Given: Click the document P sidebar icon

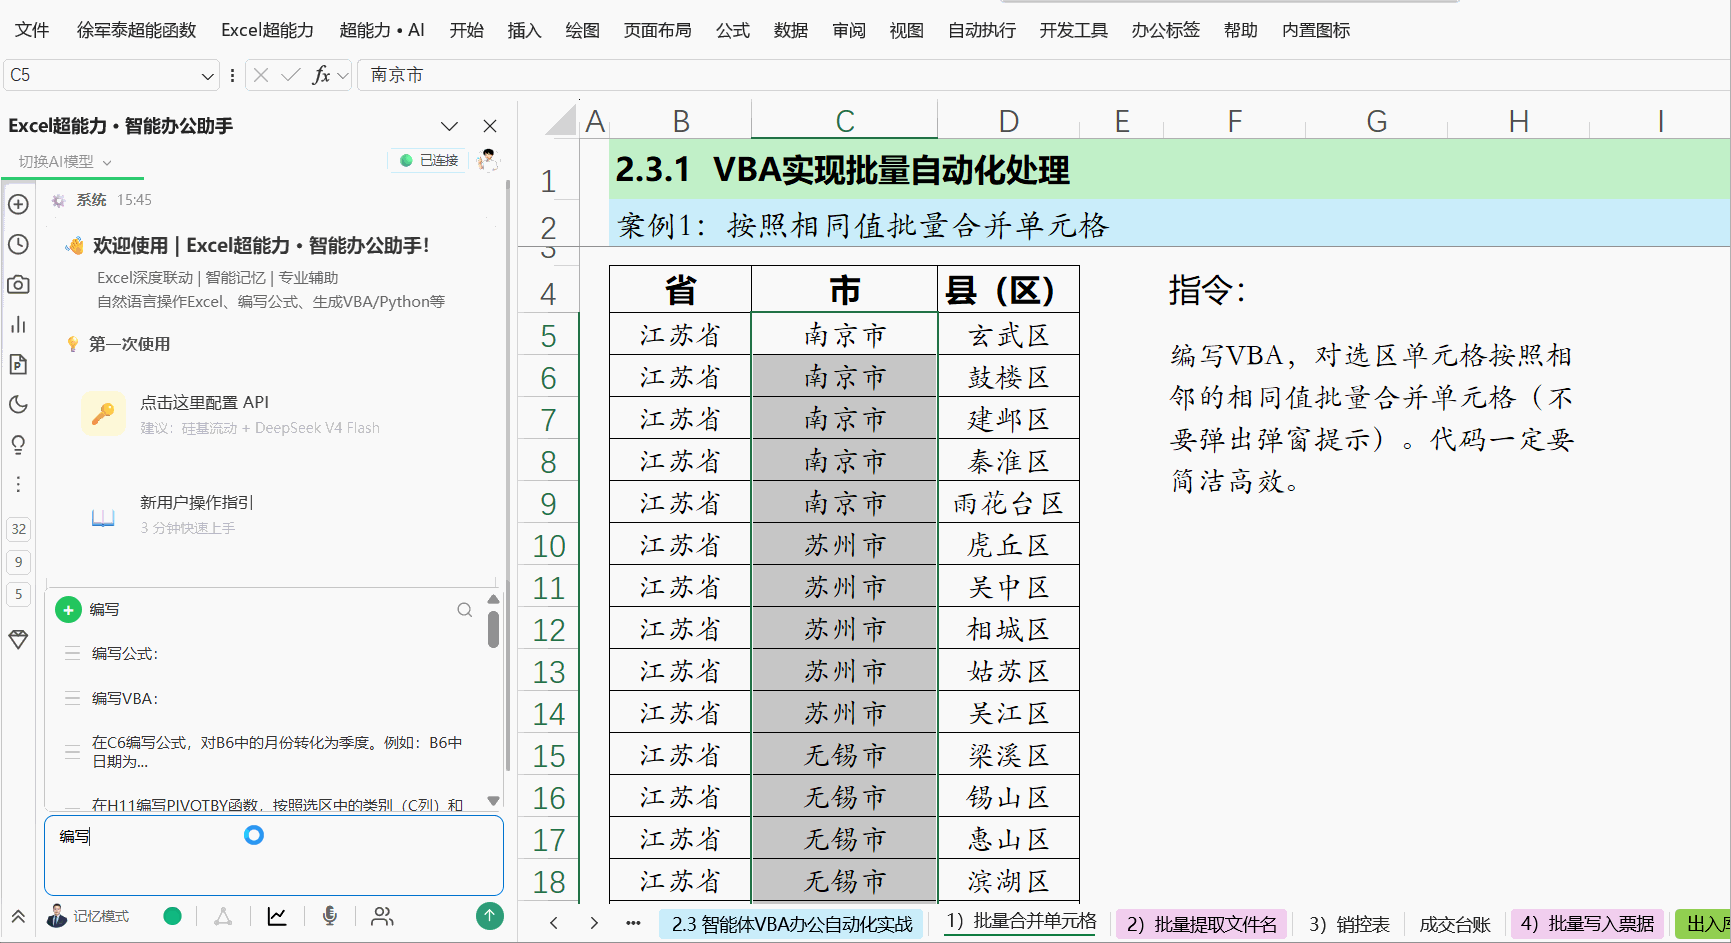Looking at the screenshot, I should coord(18,364).
